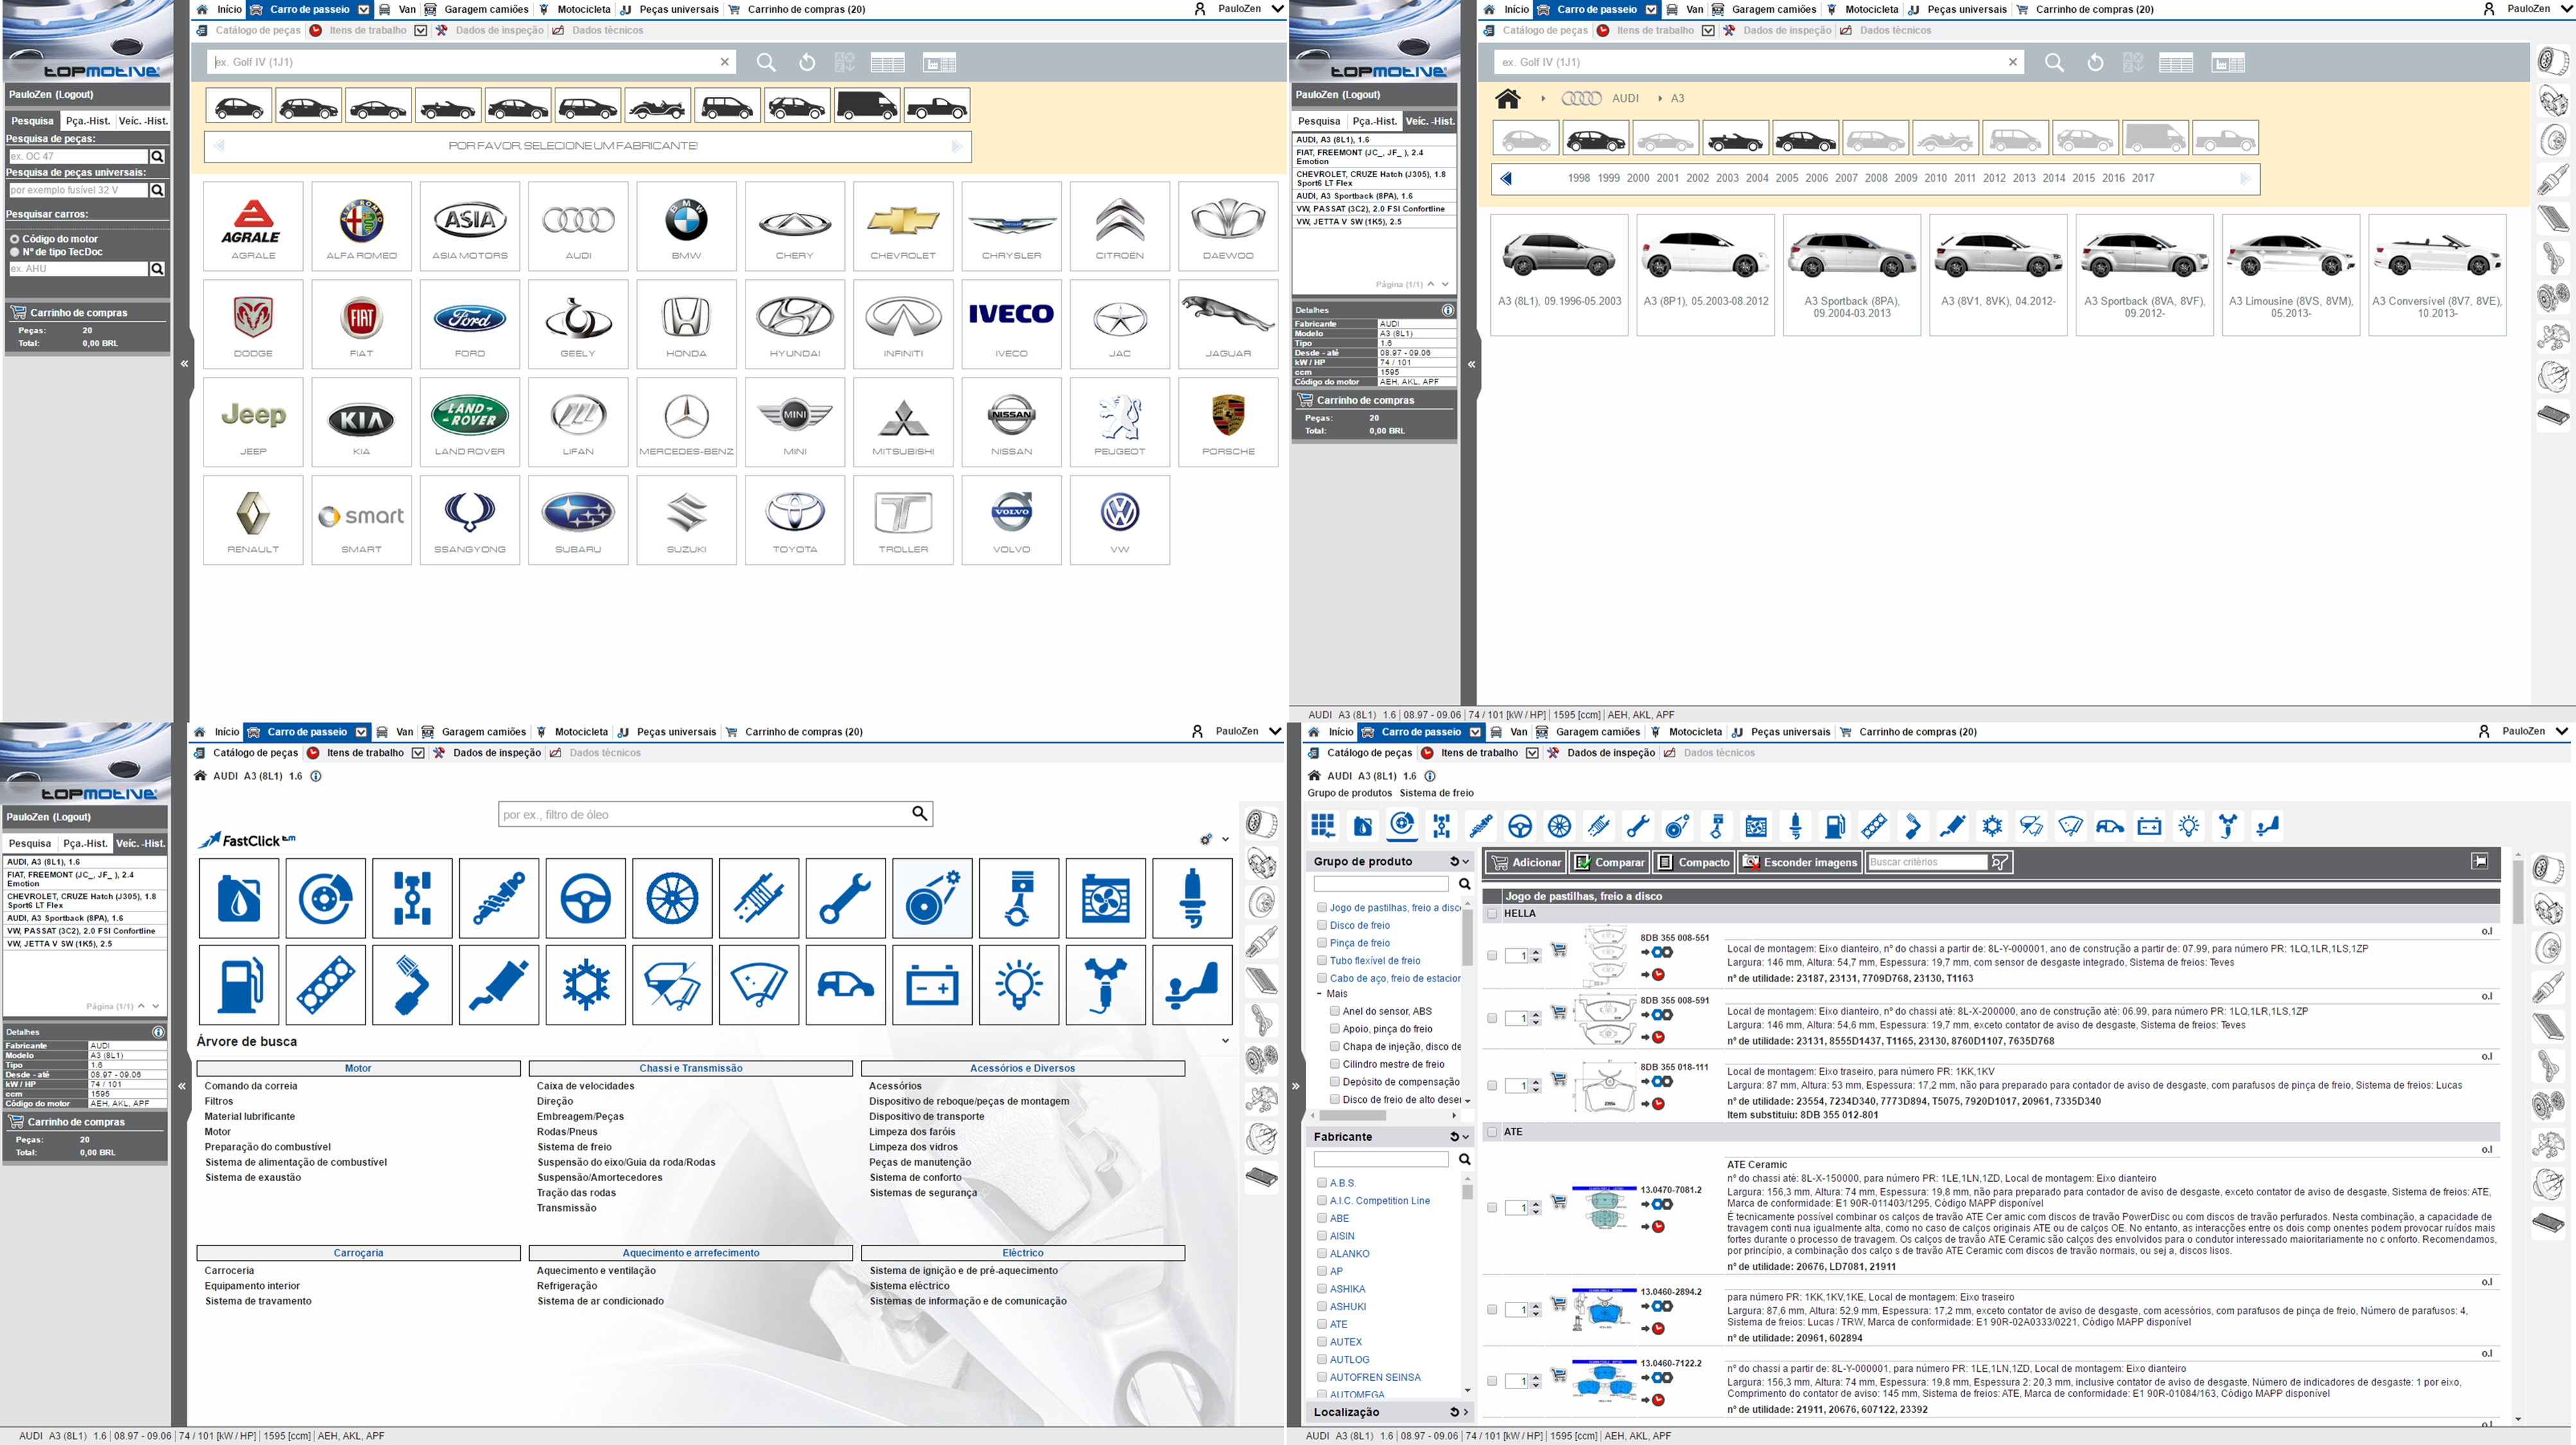
Task: Select the A3 Limousine (8VS, 8VM) model thumbnail
Action: (2290, 275)
